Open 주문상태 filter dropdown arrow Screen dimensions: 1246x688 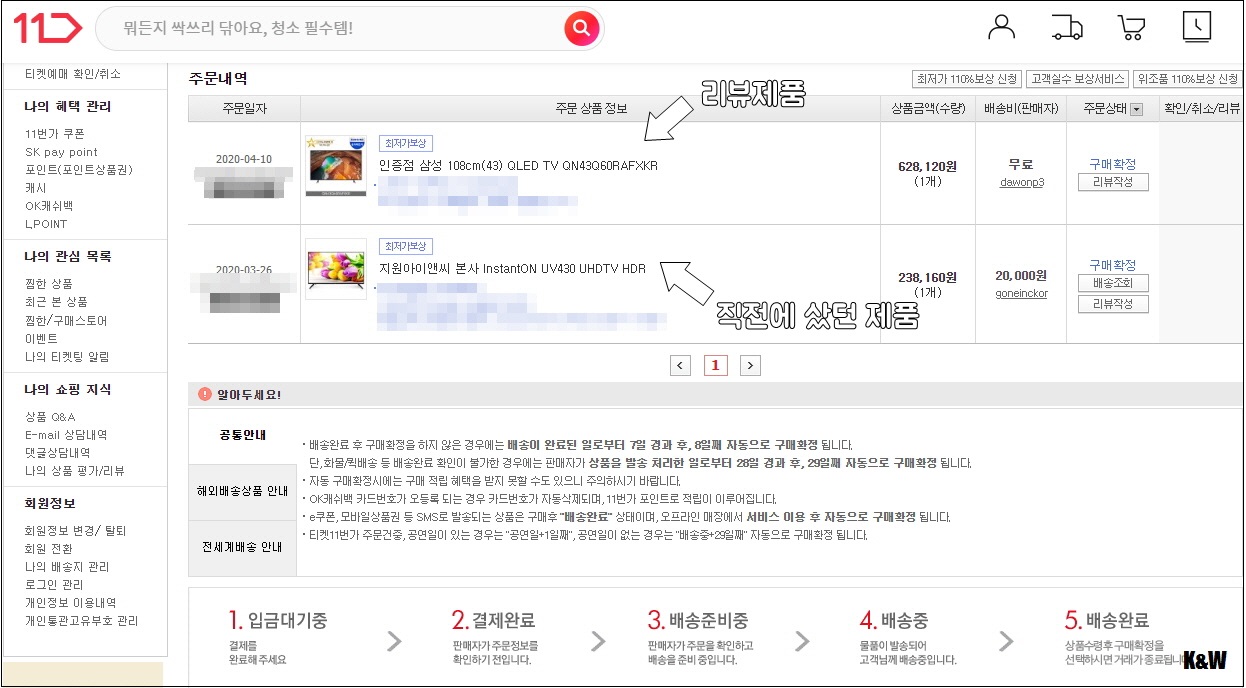1136,109
